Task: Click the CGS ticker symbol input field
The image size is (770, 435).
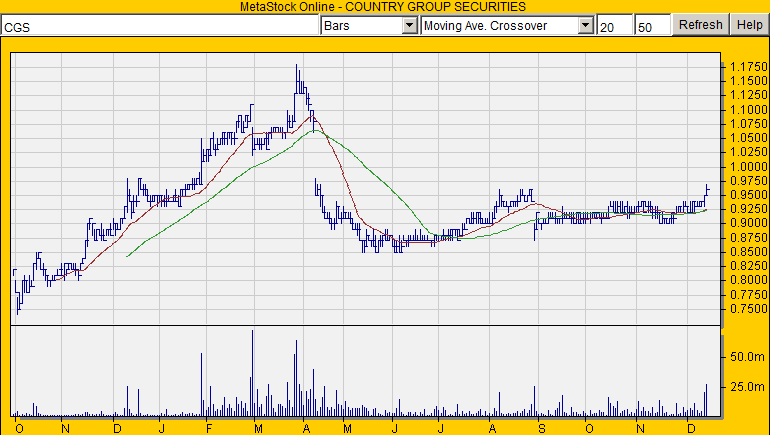Action: (160, 26)
